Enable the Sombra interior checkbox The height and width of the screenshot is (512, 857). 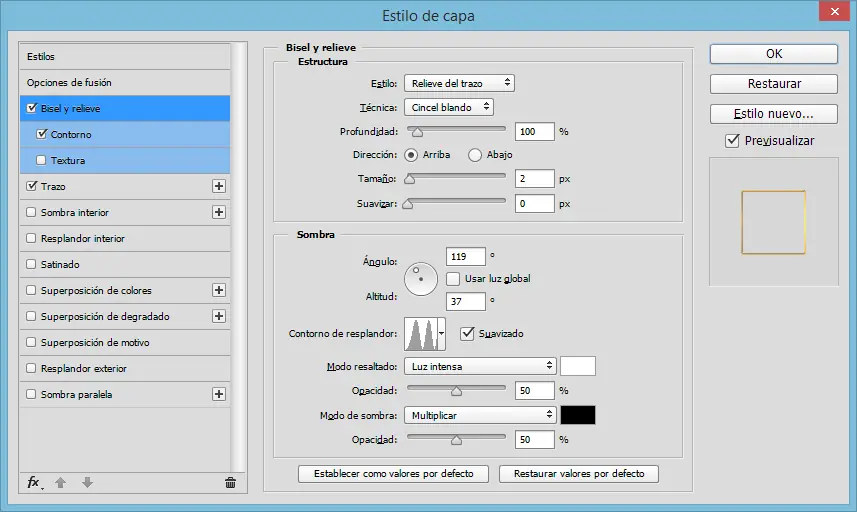(x=31, y=212)
